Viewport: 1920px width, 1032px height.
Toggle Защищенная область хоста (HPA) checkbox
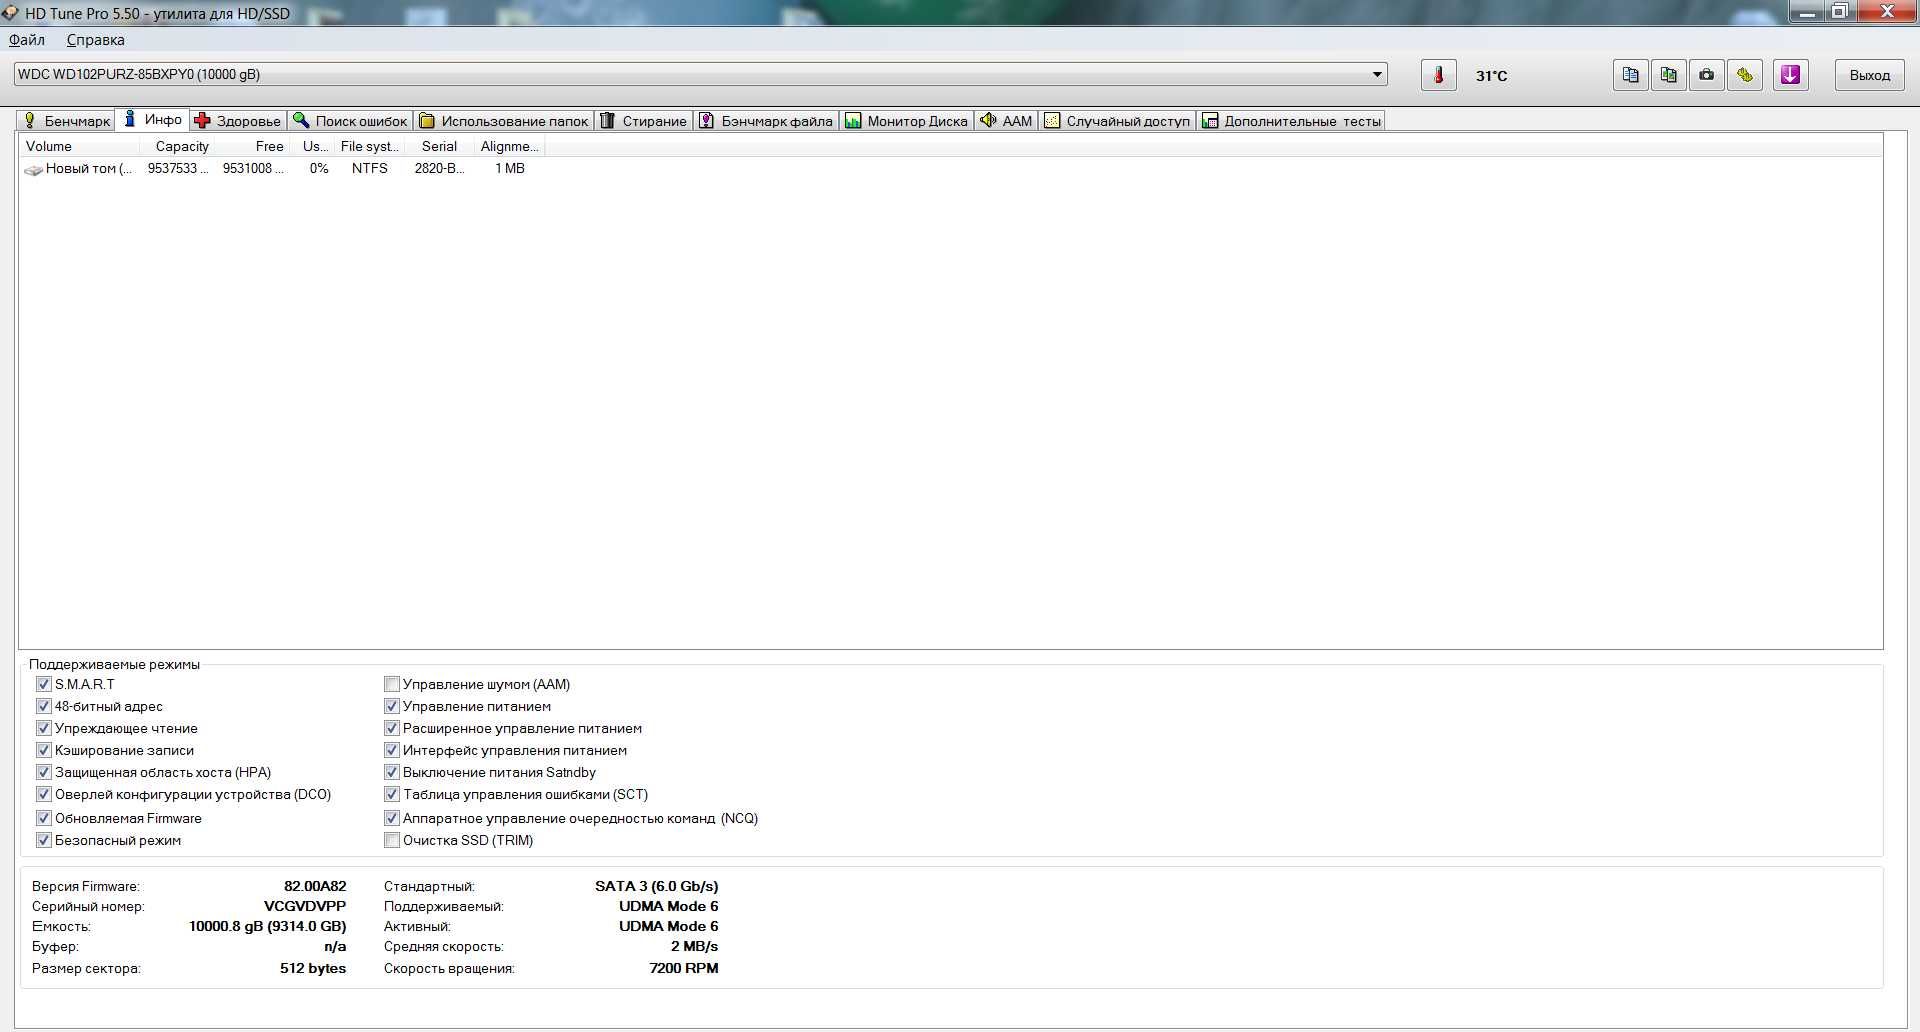click(x=43, y=772)
